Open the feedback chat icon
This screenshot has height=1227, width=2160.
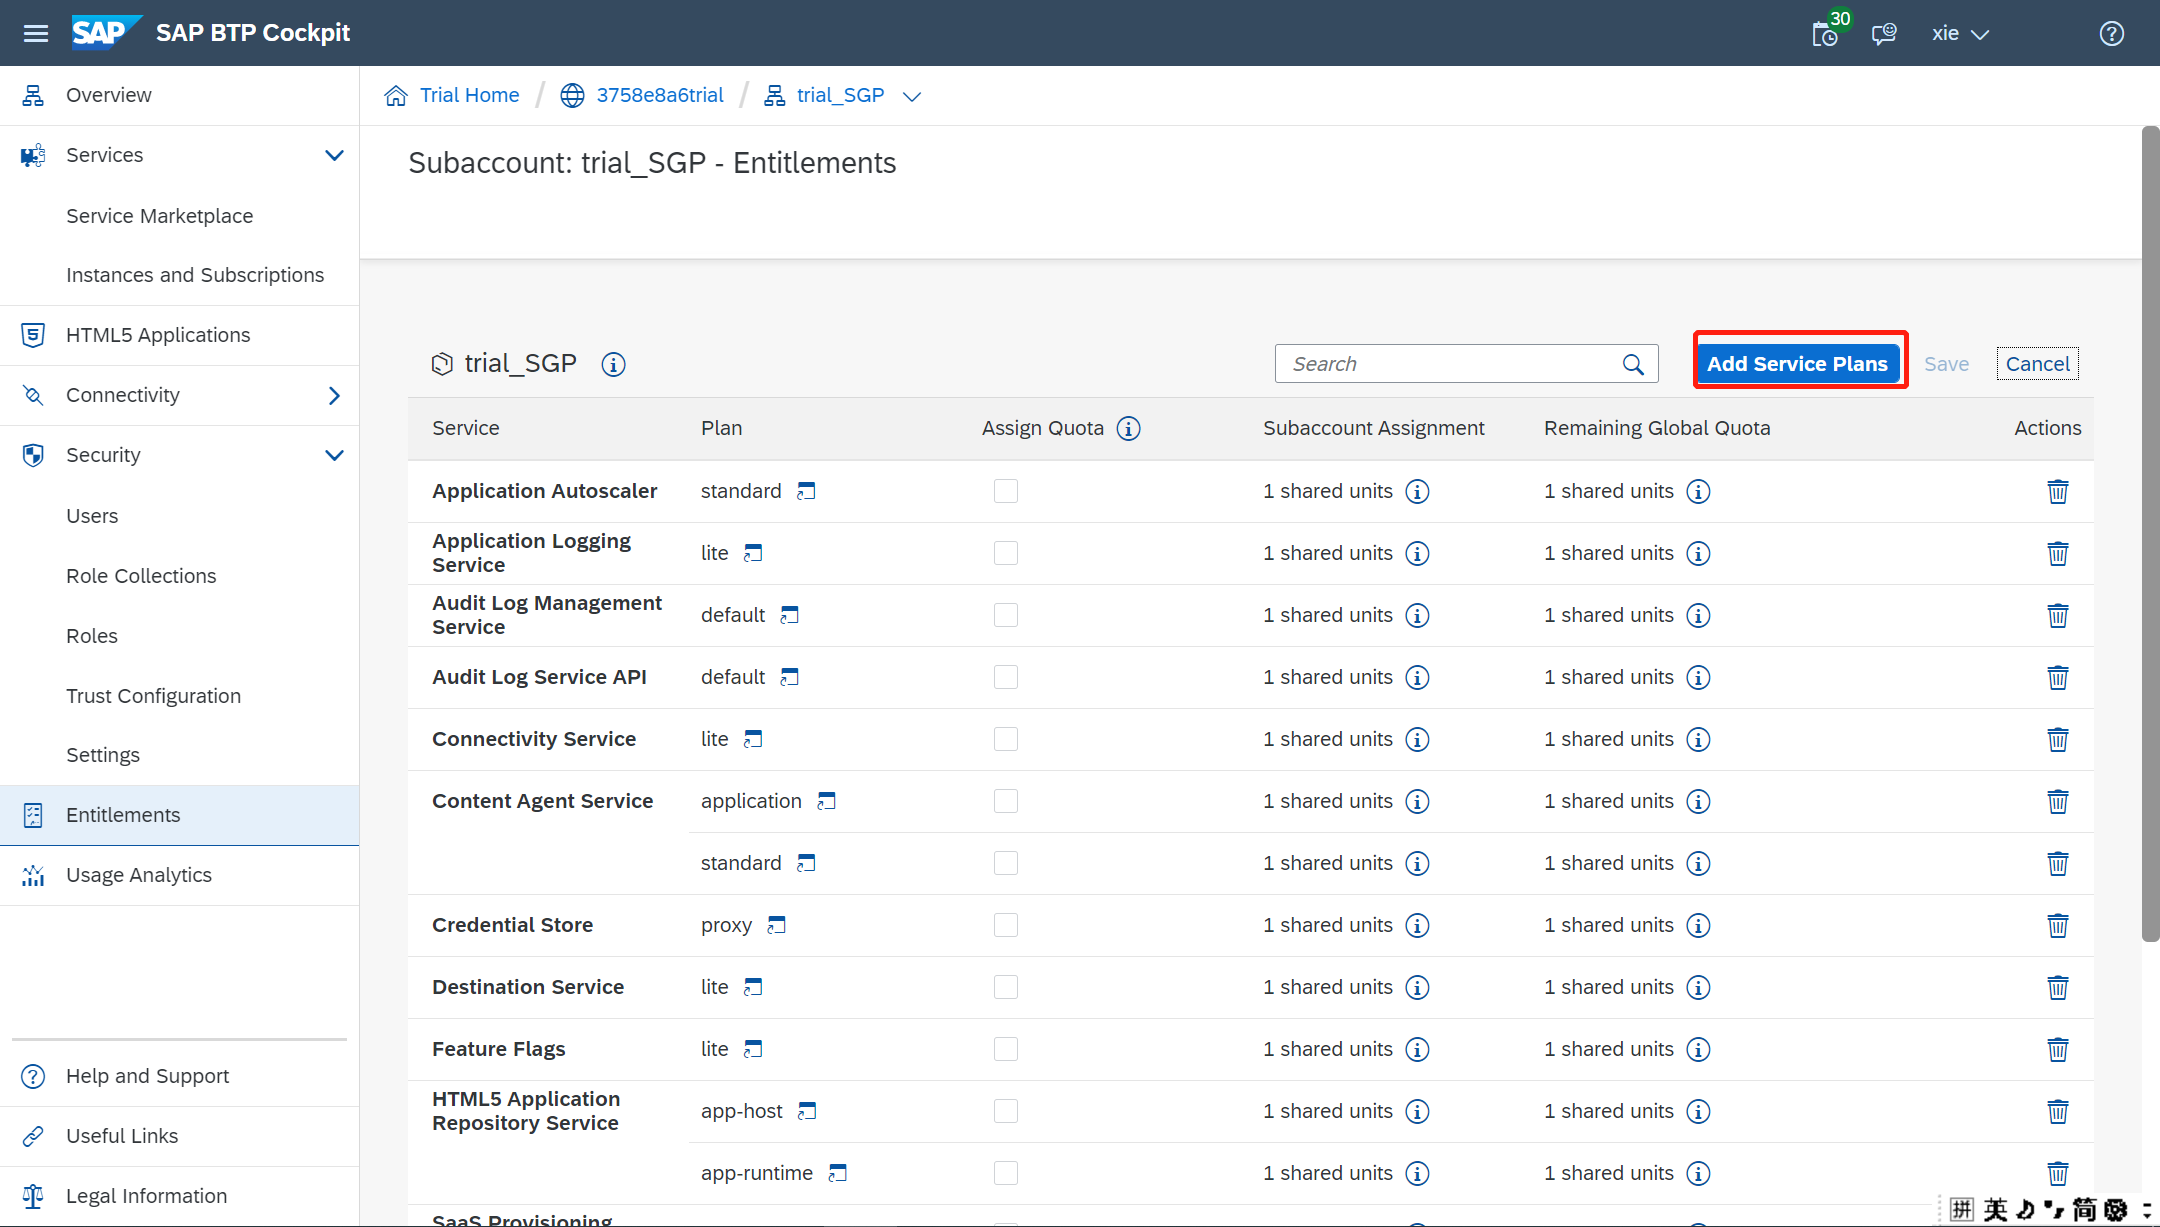pos(1884,34)
